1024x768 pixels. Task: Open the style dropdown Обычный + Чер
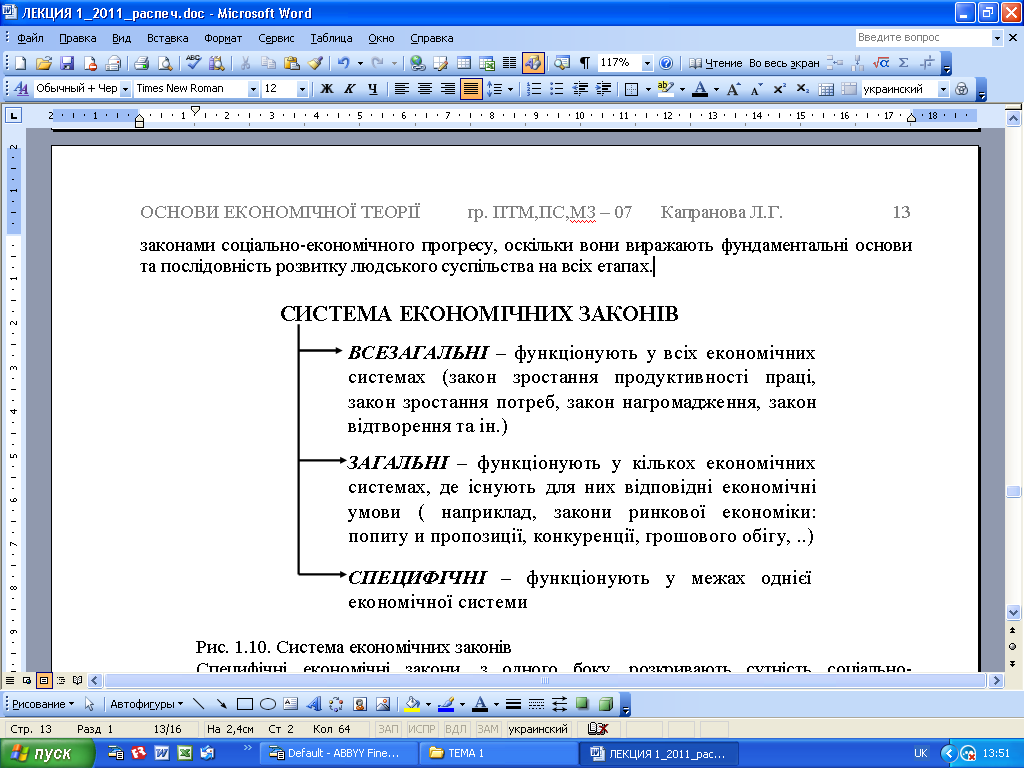[x=125, y=89]
